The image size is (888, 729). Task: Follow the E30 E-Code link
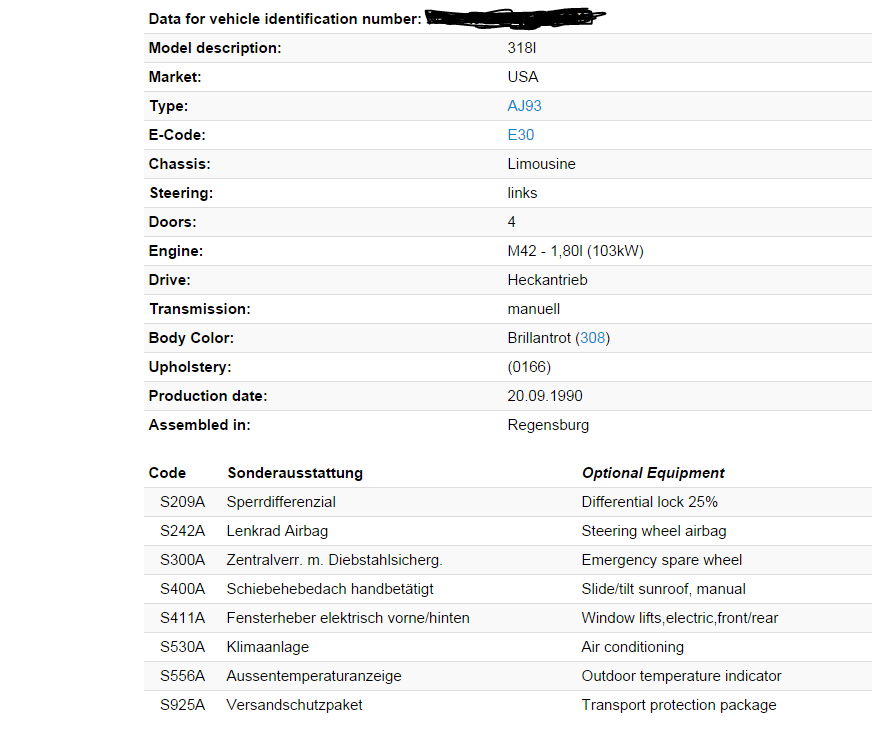click(520, 135)
